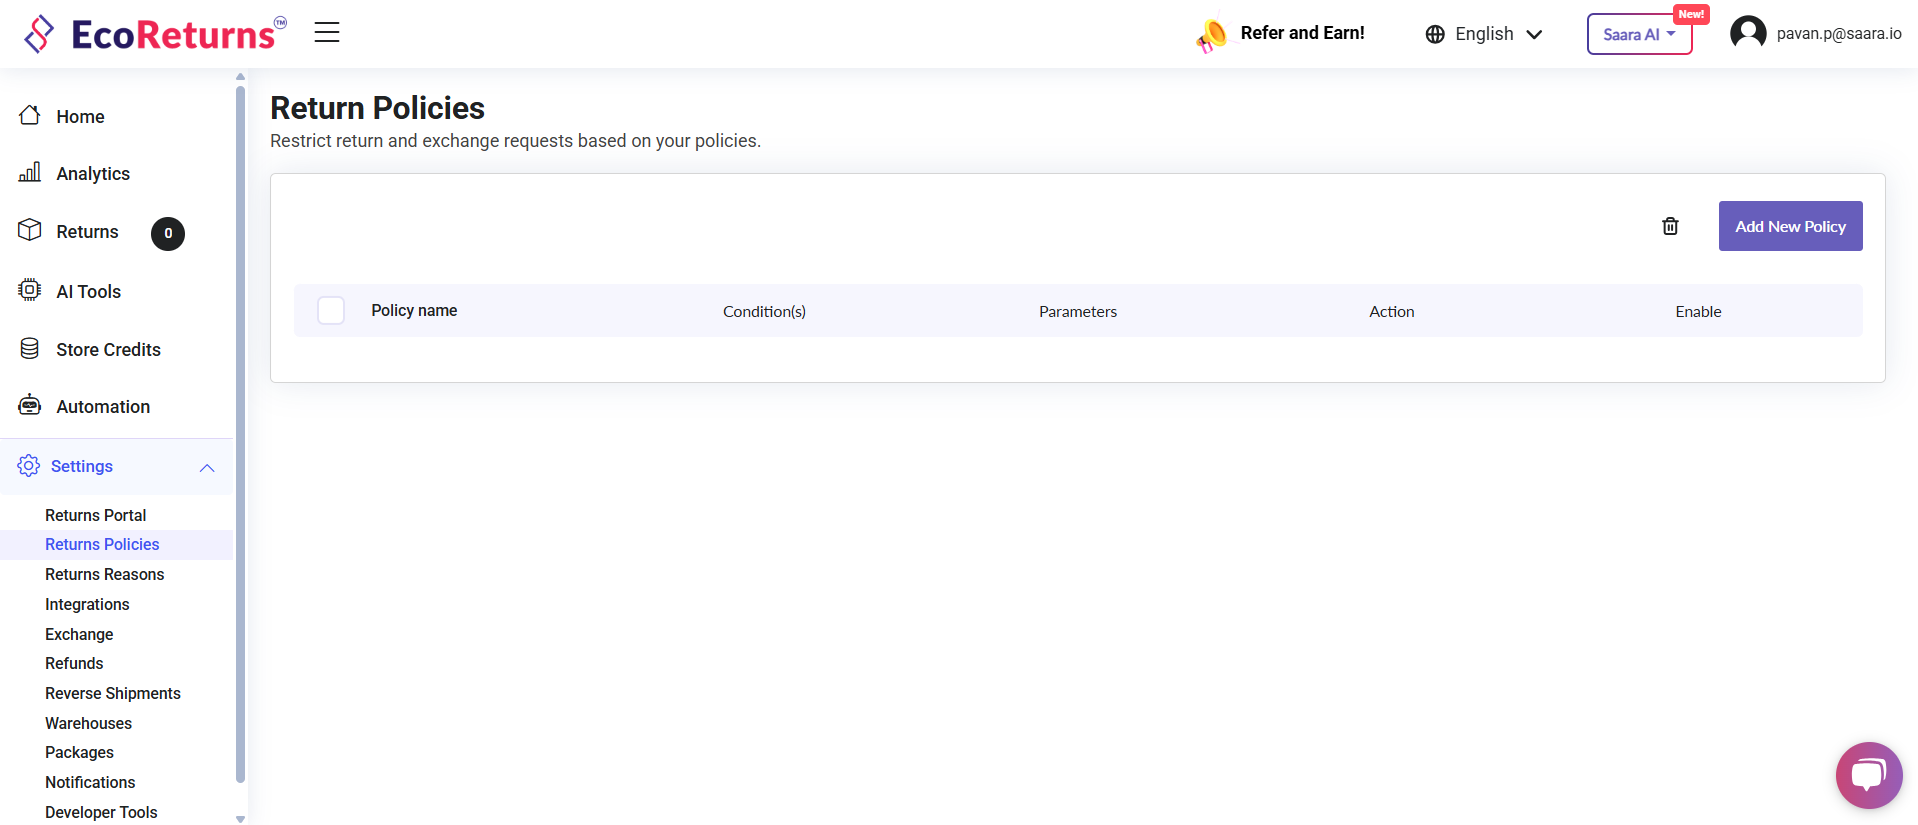The image size is (1918, 825).
Task: Click the delete trash icon
Action: click(1670, 226)
